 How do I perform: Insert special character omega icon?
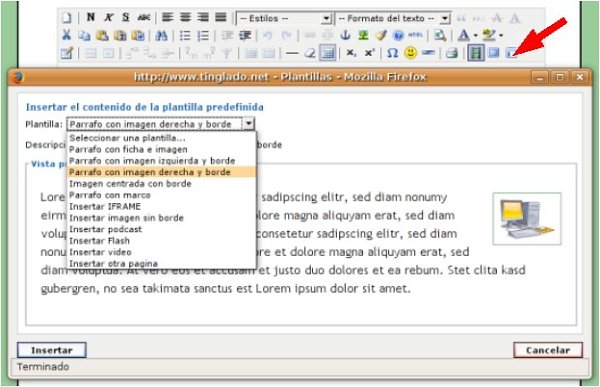[x=392, y=53]
